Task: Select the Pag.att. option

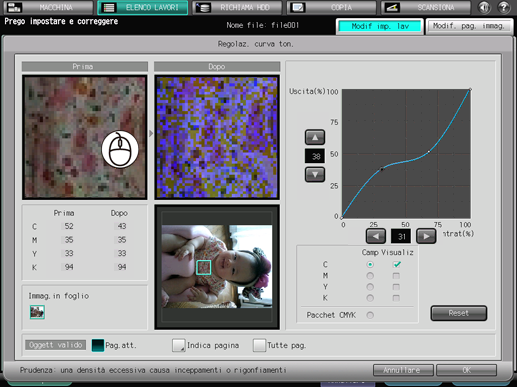Action: [98, 345]
